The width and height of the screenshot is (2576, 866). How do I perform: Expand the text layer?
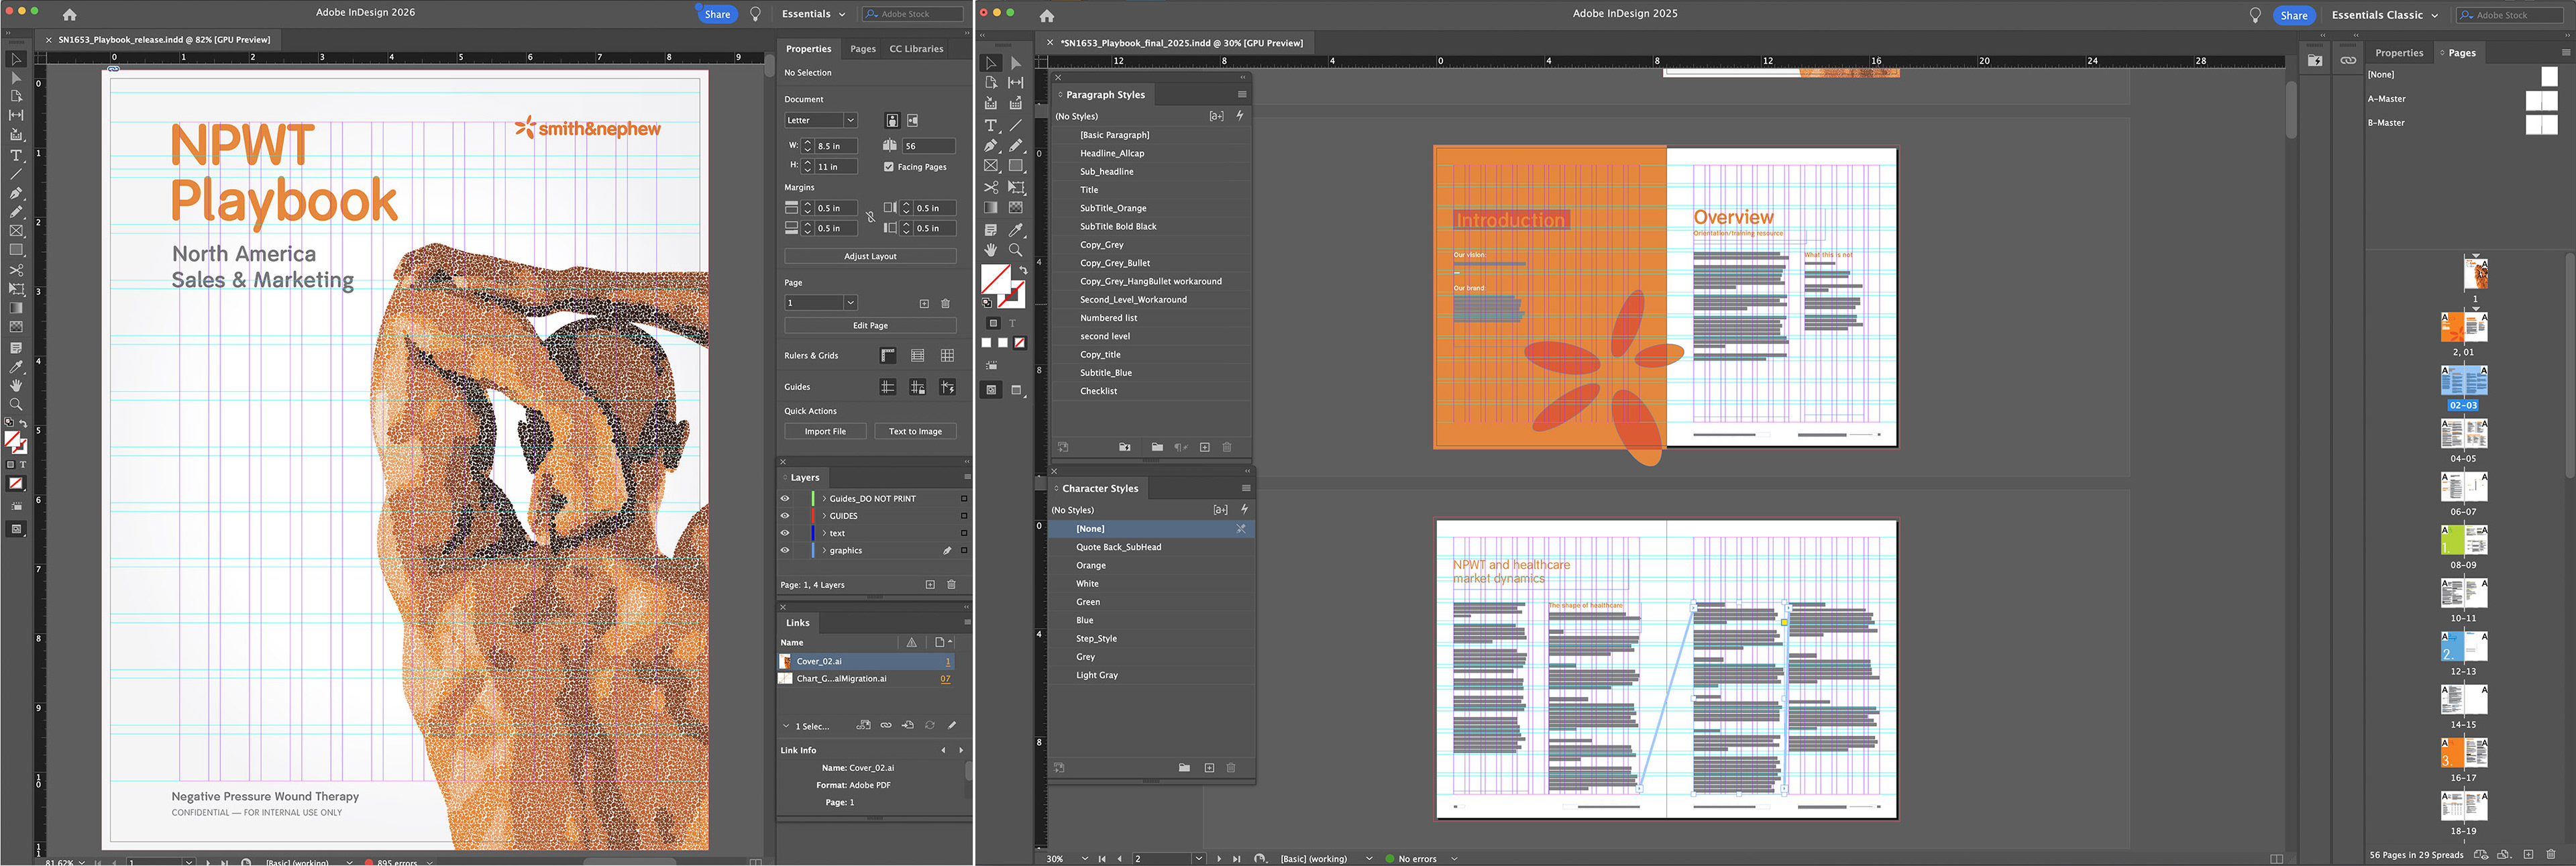(x=824, y=533)
